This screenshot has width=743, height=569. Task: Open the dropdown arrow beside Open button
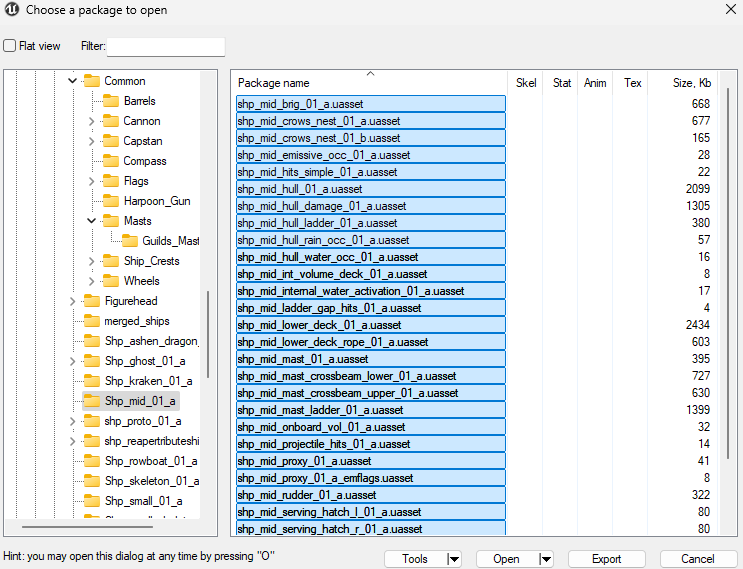(x=545, y=559)
